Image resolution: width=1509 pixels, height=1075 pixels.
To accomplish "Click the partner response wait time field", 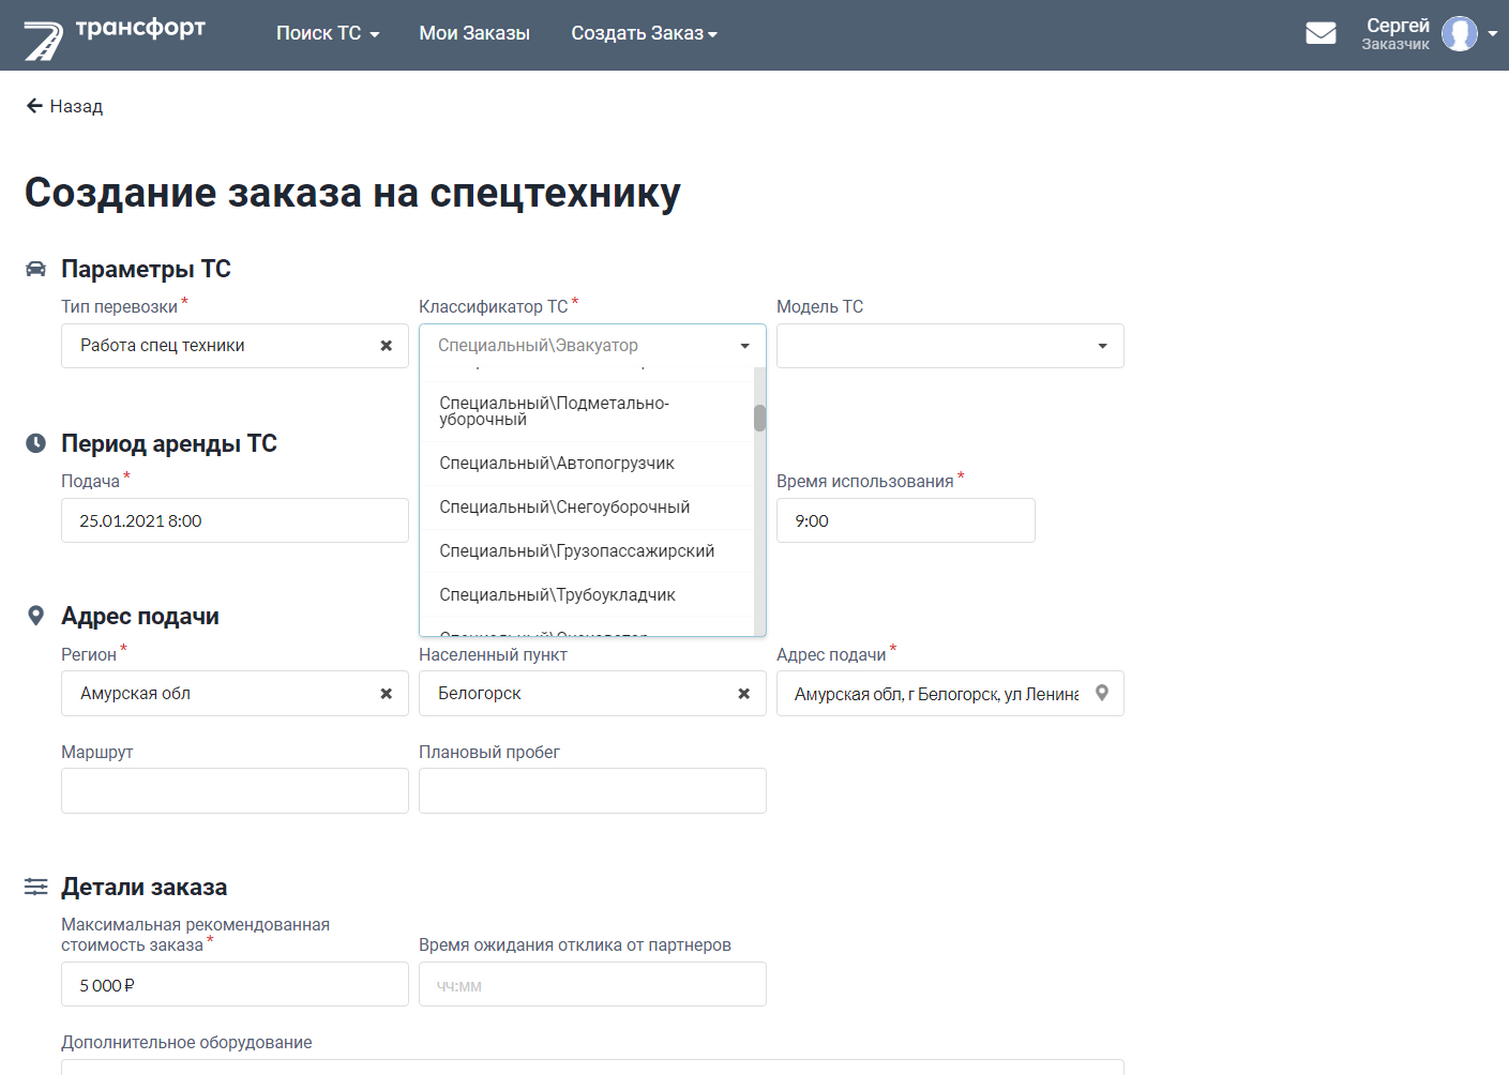I will [x=593, y=985].
